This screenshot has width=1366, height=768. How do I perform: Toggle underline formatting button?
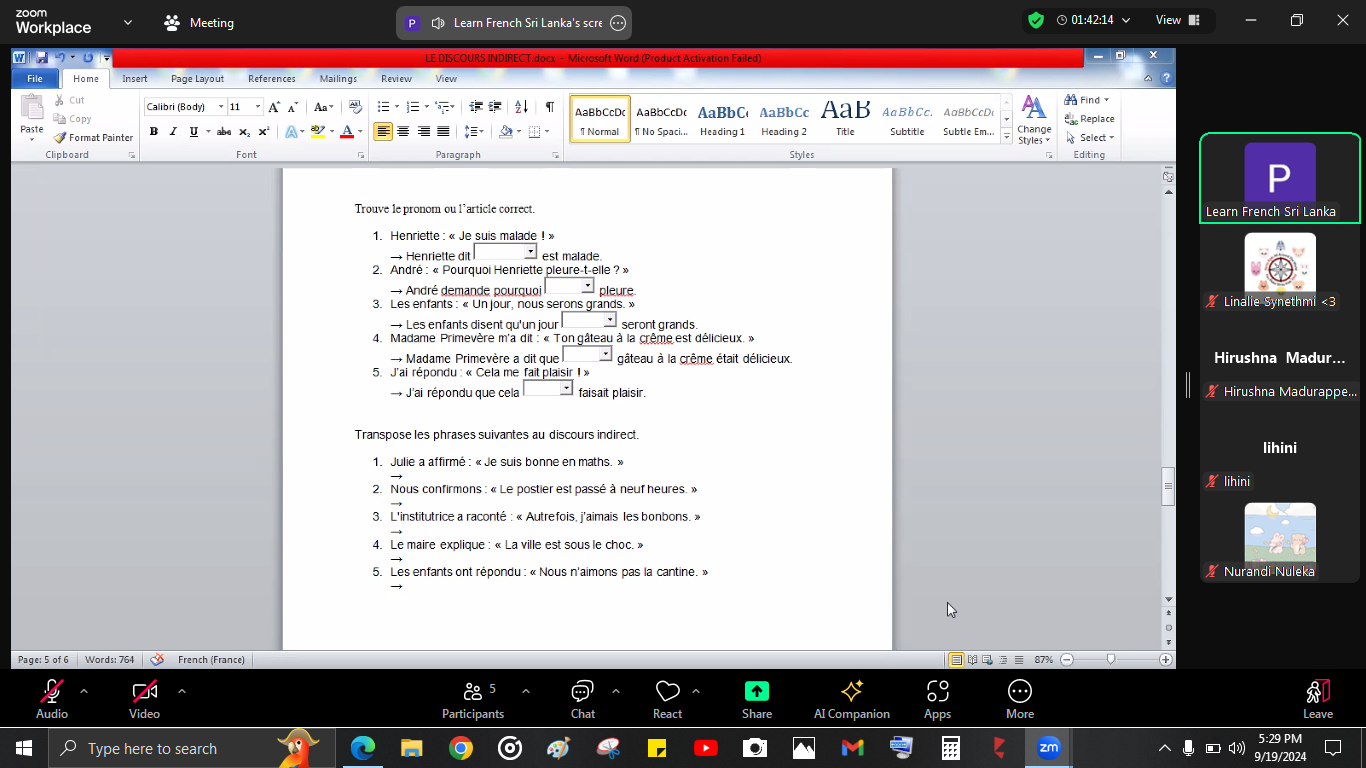(x=193, y=131)
